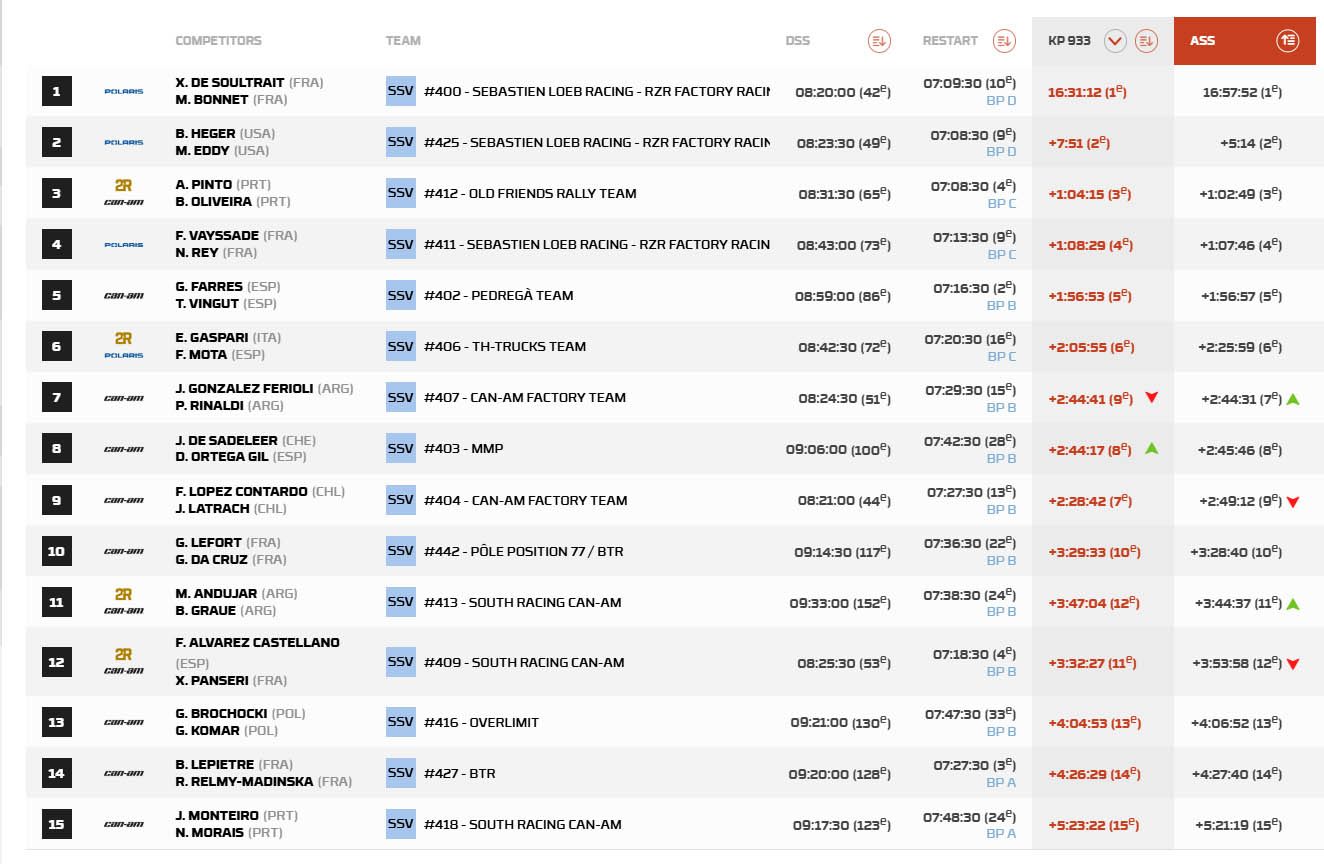
Task: Sort standings by KP 933 checkpoint
Action: tap(1146, 41)
